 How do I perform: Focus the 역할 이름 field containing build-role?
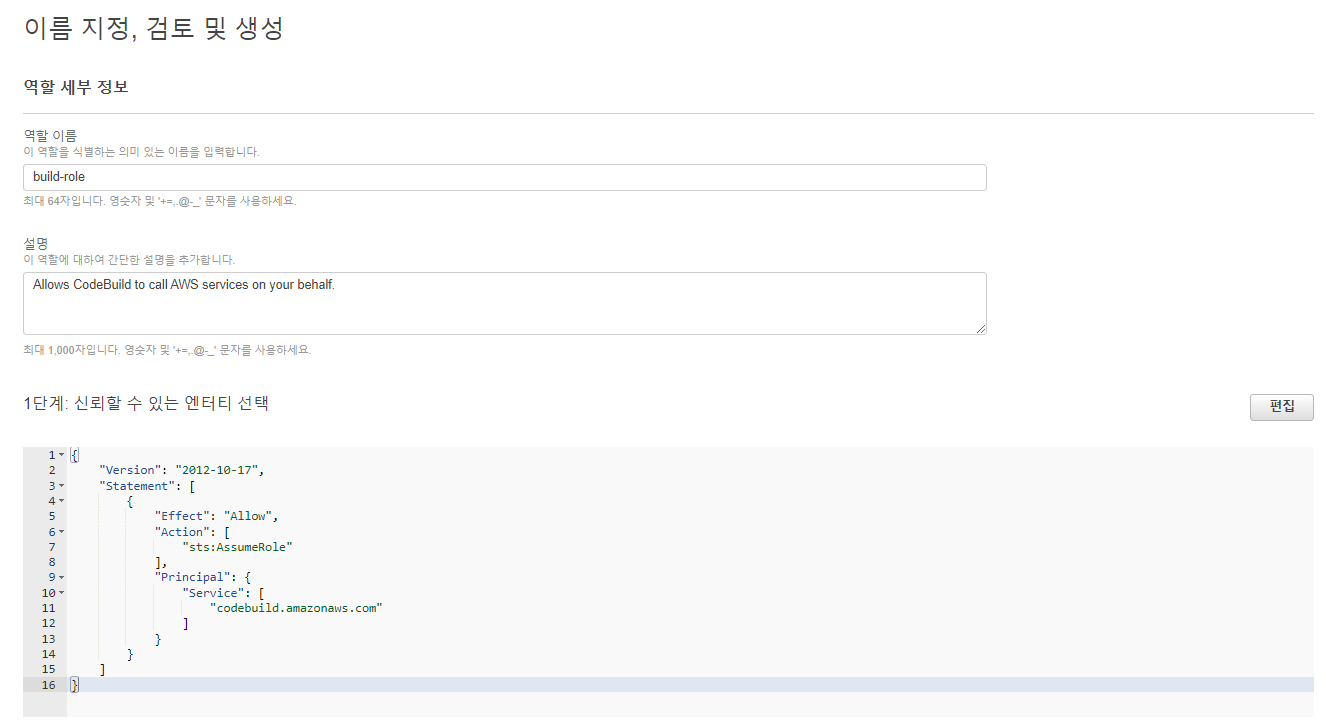coord(504,177)
